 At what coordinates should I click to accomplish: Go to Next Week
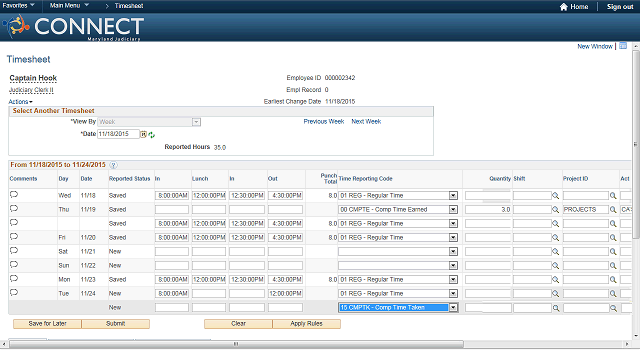[366, 122]
